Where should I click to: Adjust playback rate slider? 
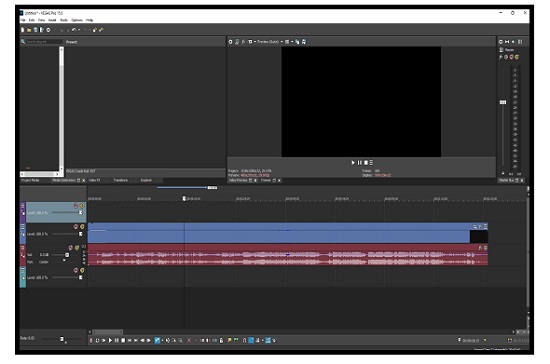point(62,339)
